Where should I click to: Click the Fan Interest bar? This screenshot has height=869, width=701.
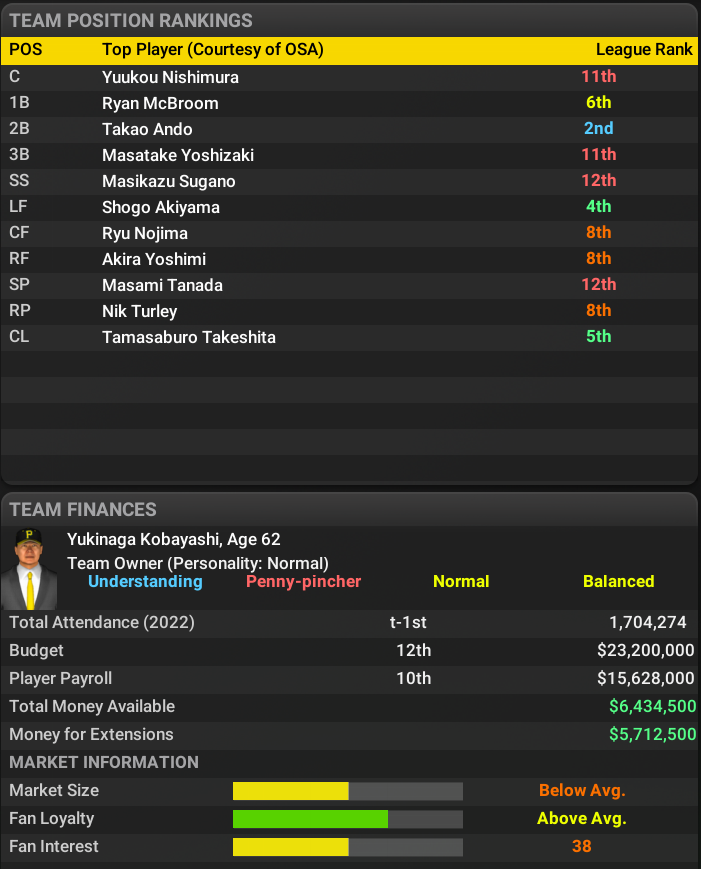(x=347, y=847)
